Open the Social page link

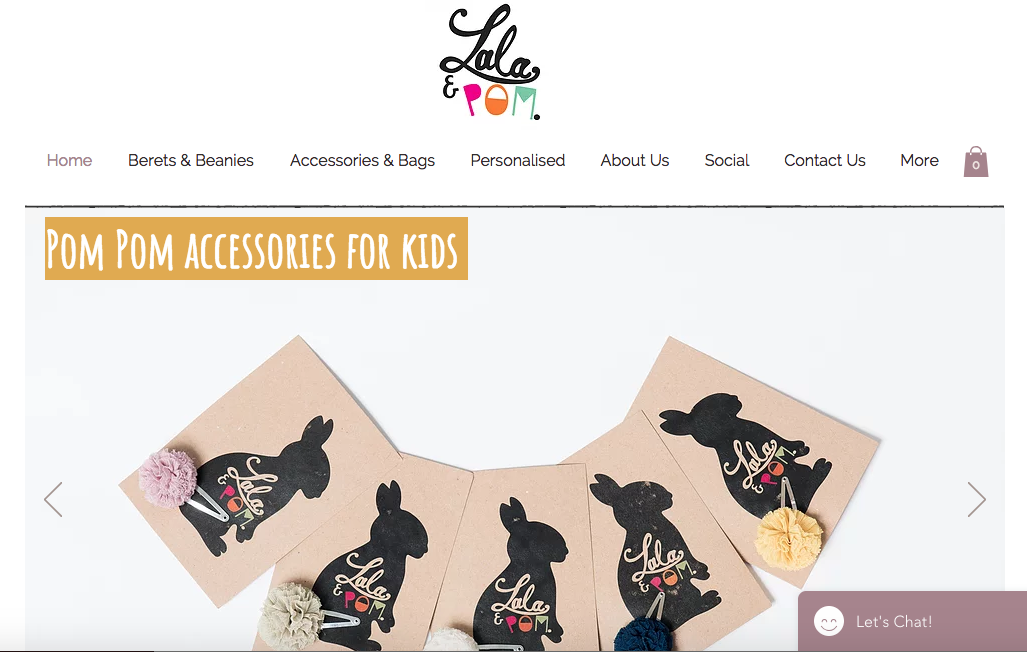coord(726,161)
